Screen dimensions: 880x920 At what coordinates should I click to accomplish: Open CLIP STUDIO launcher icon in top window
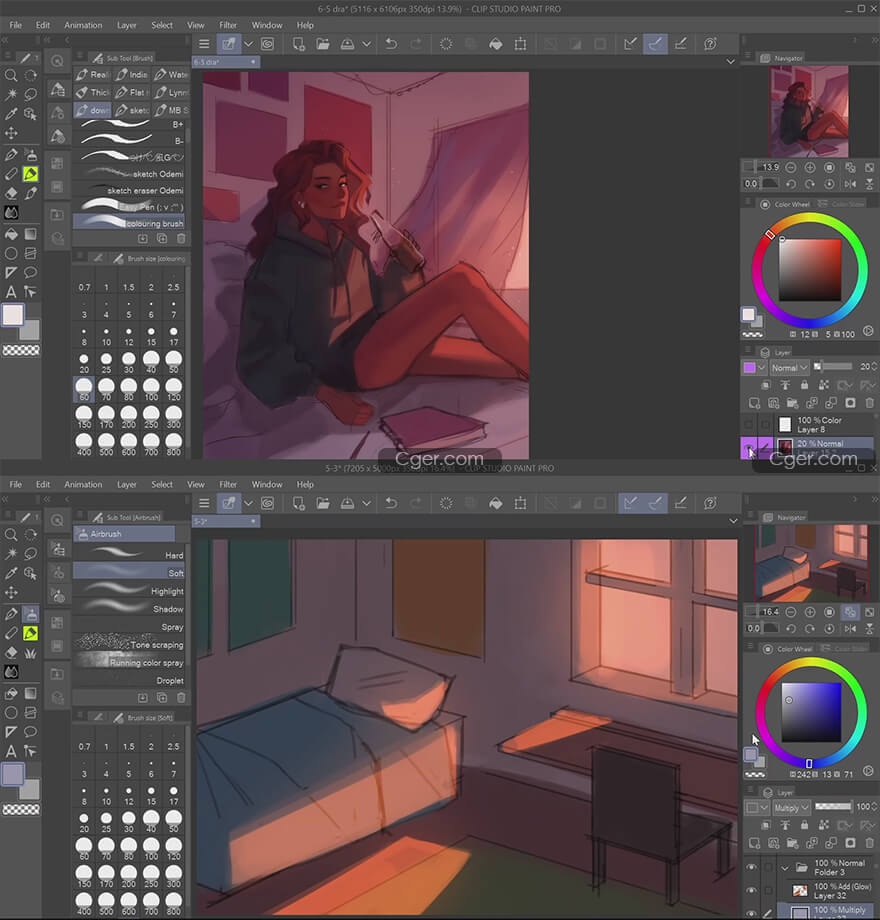pos(268,44)
